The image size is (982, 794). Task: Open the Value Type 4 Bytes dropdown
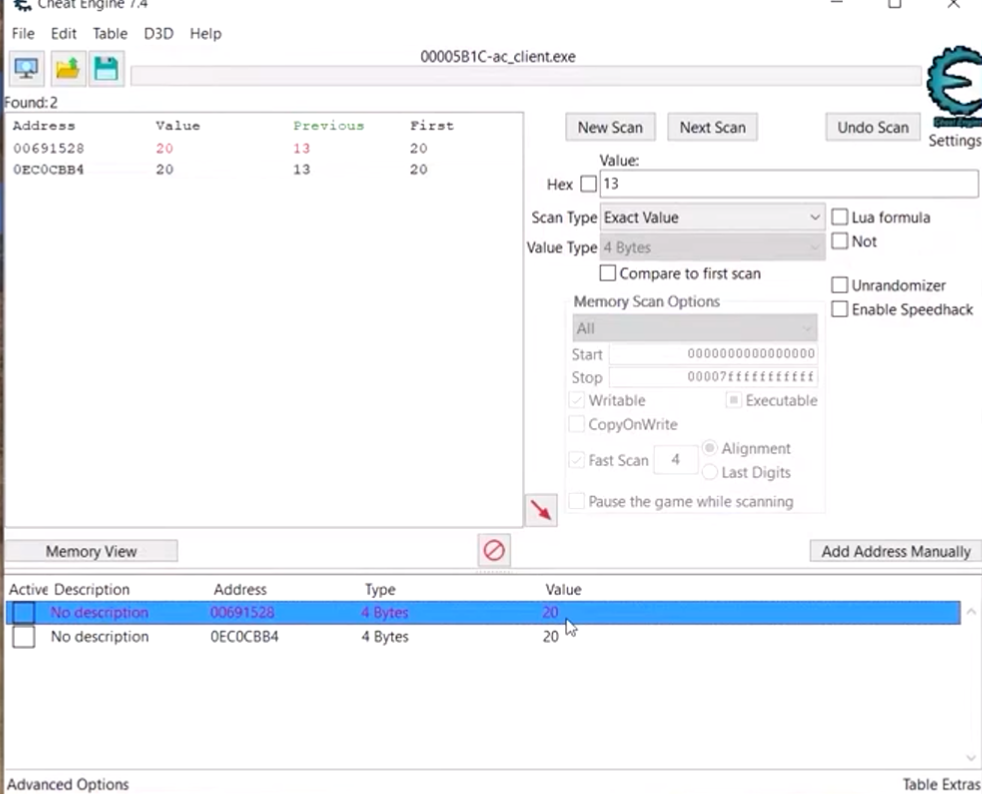point(712,247)
